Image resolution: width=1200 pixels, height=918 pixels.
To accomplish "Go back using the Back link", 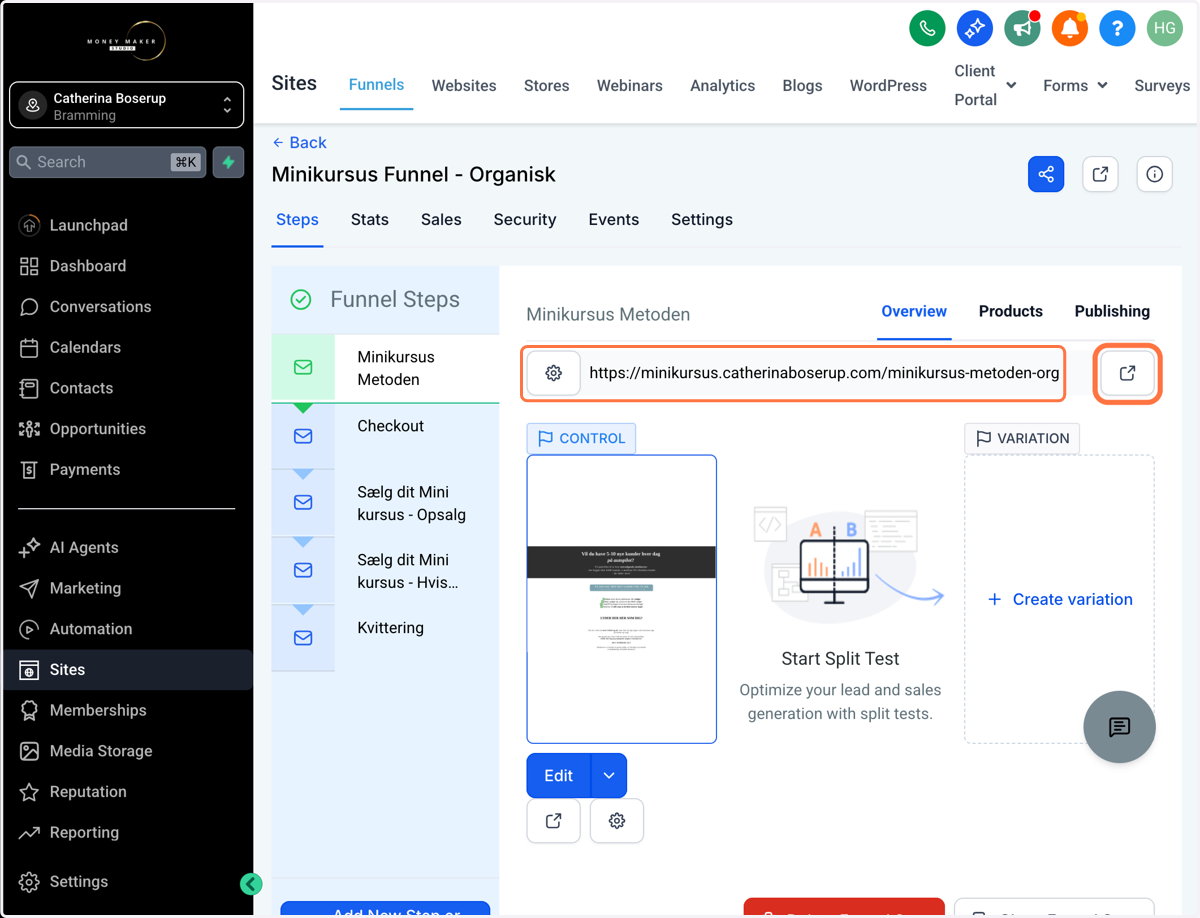I will (299, 142).
